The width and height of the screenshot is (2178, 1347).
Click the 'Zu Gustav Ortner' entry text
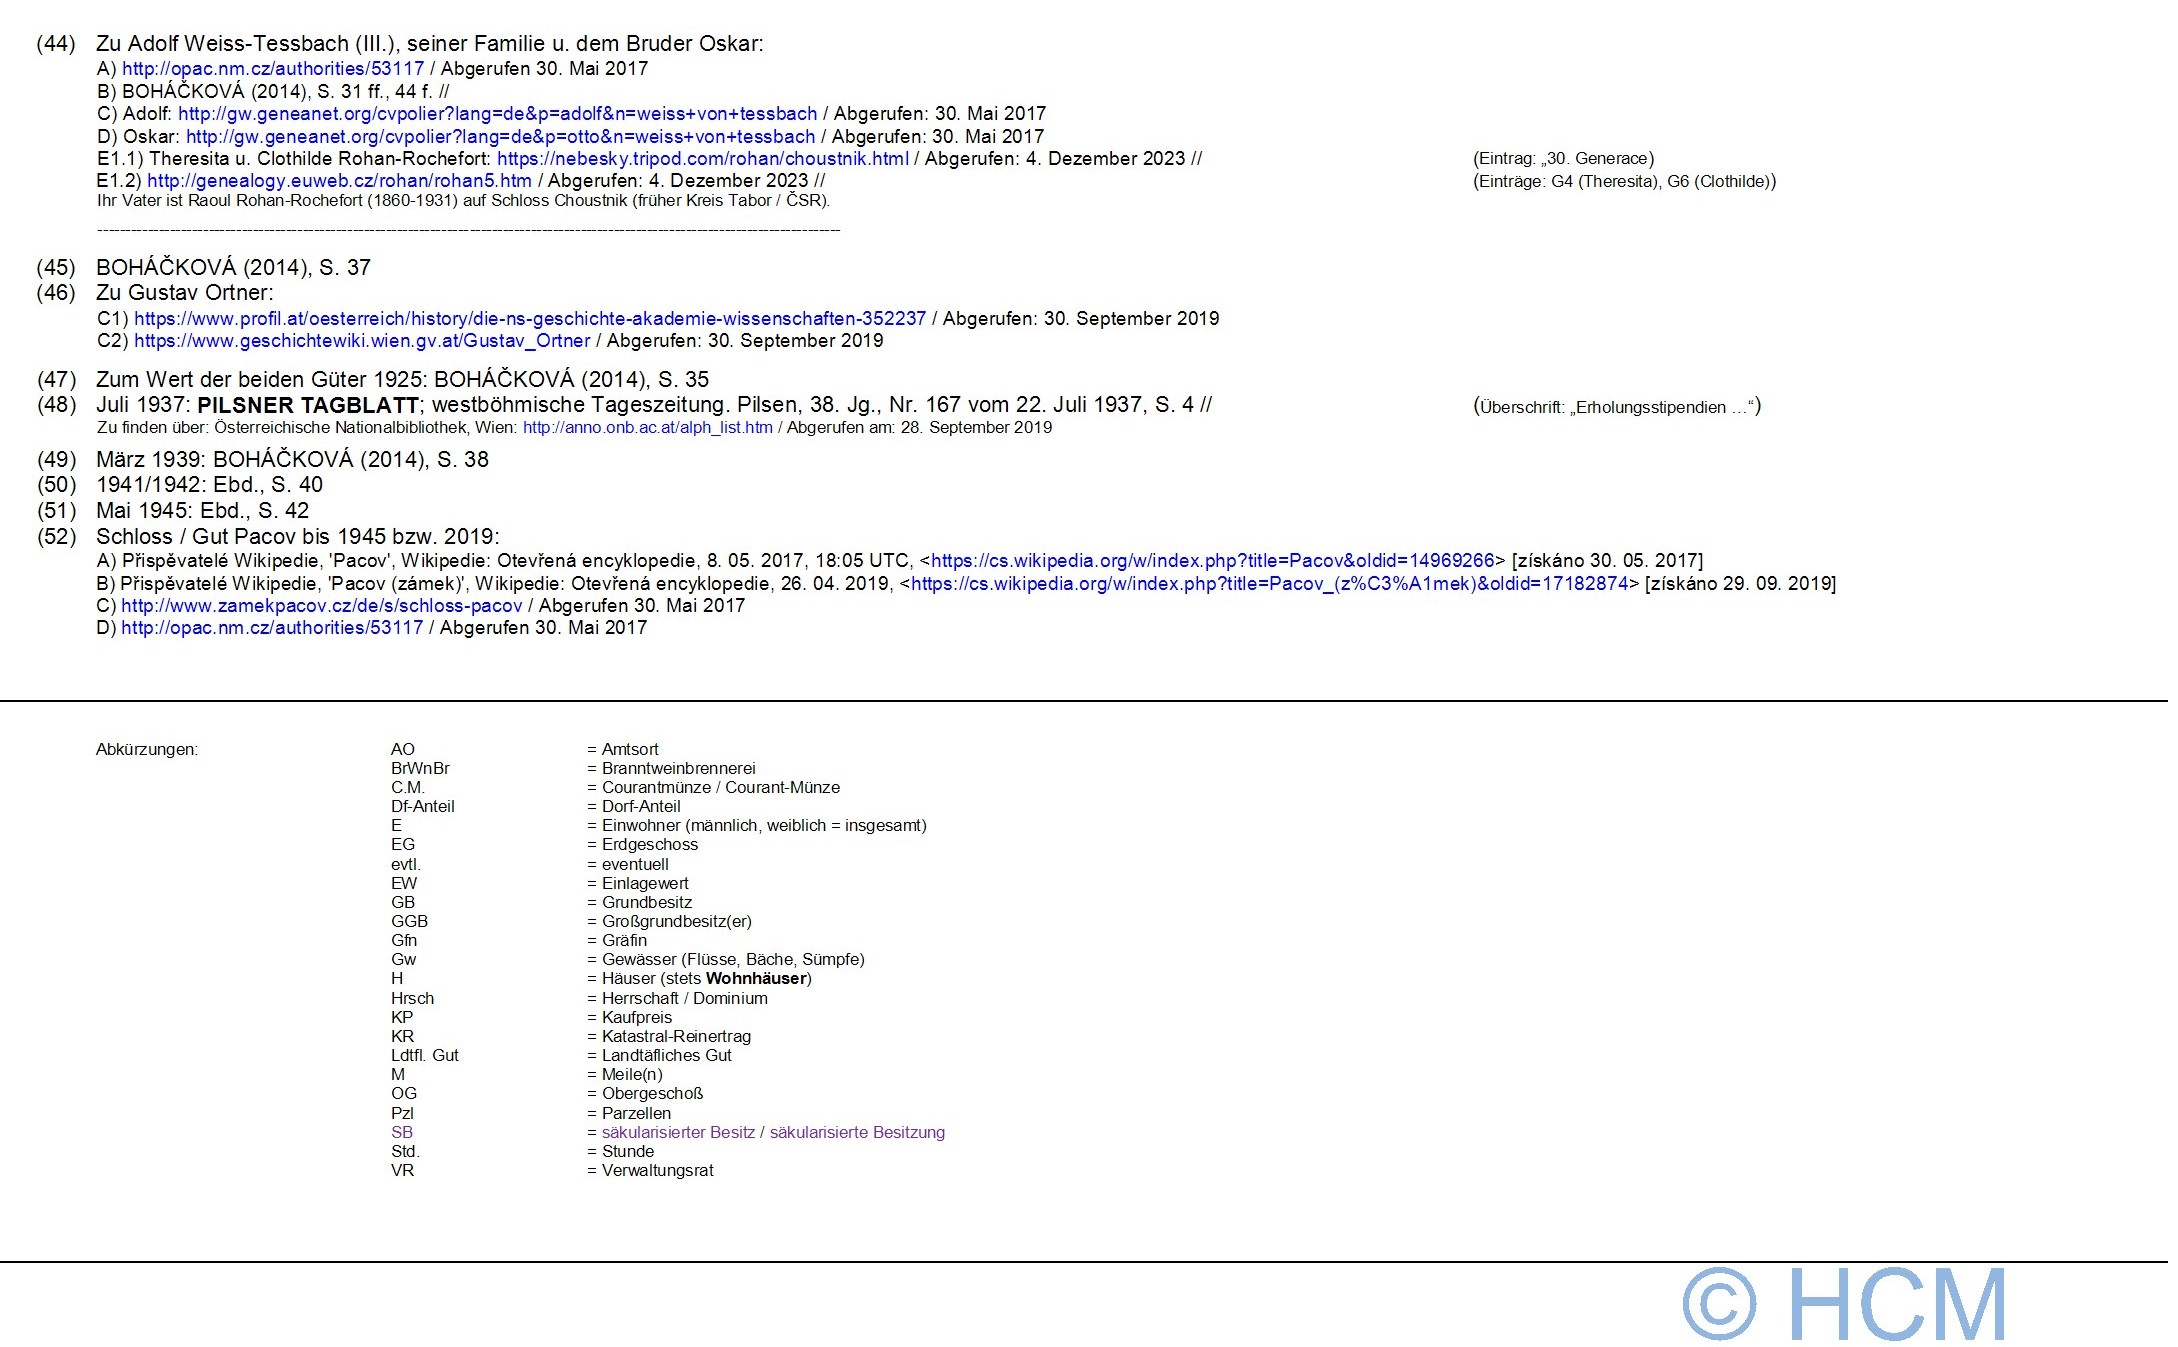pyautogui.click(x=184, y=293)
